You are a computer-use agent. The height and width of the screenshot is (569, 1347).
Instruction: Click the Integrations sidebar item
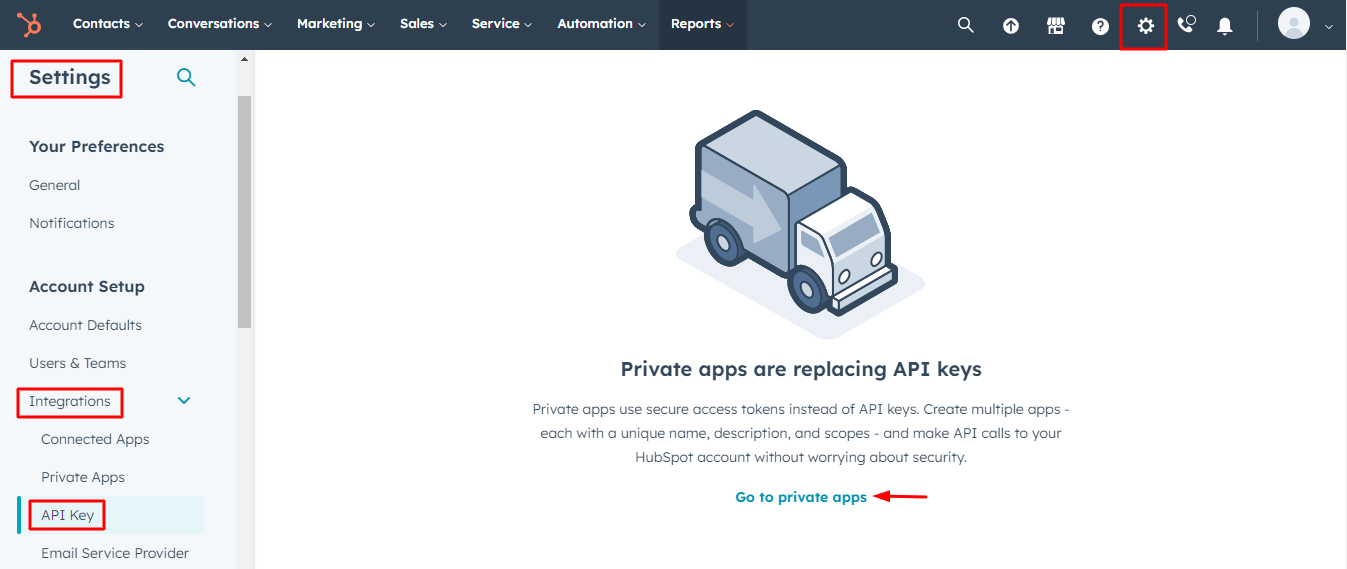[70, 401]
